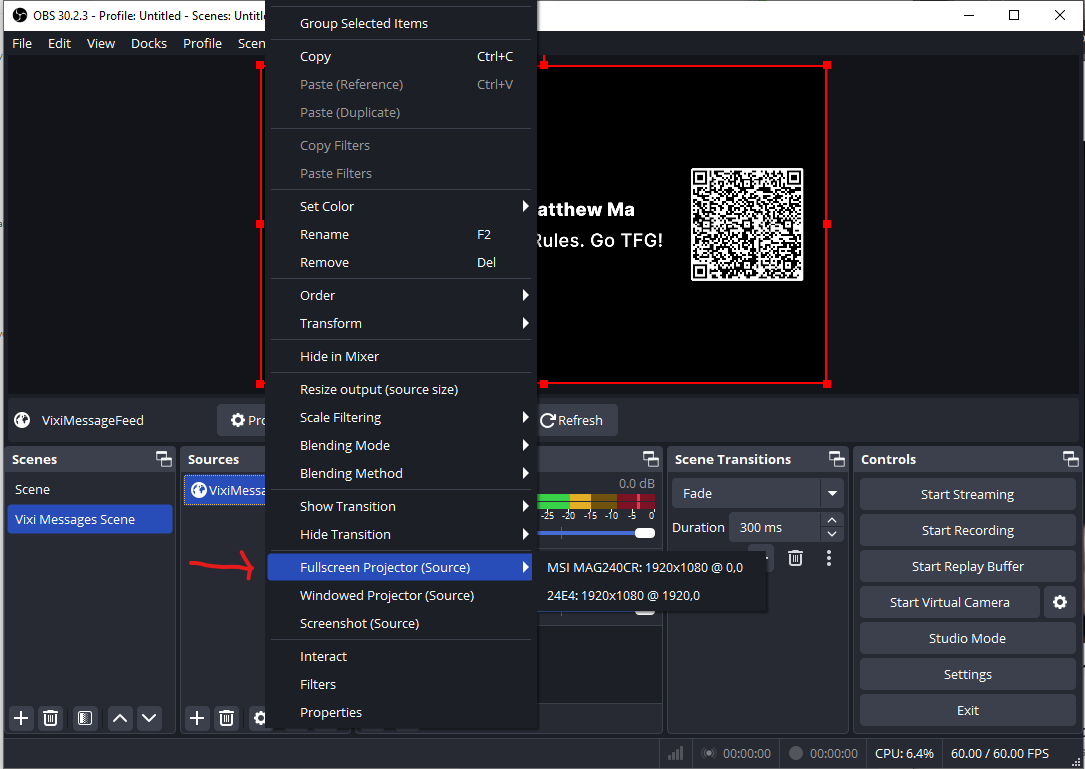Click Group Selected Items
Viewport: 1085px width, 769px height.
tap(401, 24)
